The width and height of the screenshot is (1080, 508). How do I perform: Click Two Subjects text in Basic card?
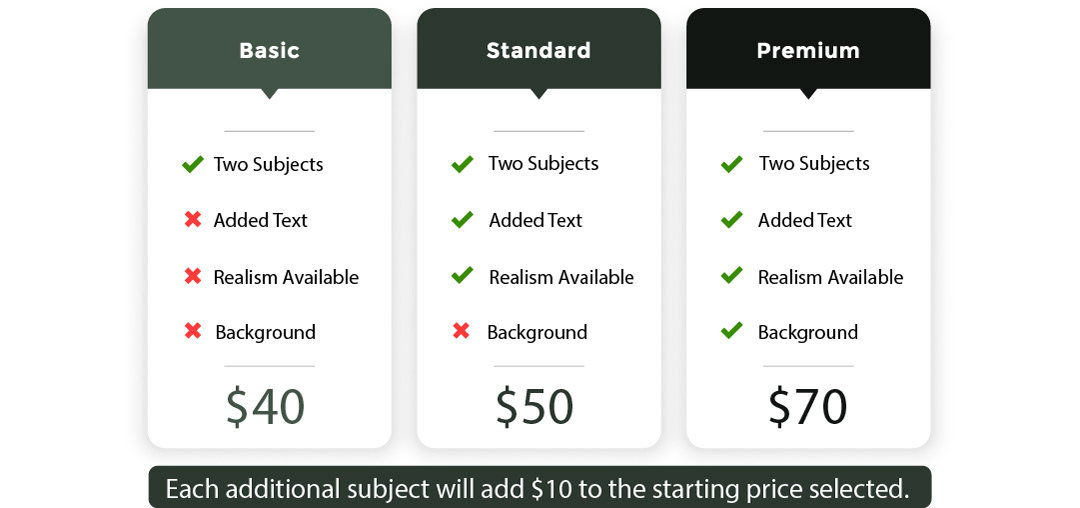[268, 165]
